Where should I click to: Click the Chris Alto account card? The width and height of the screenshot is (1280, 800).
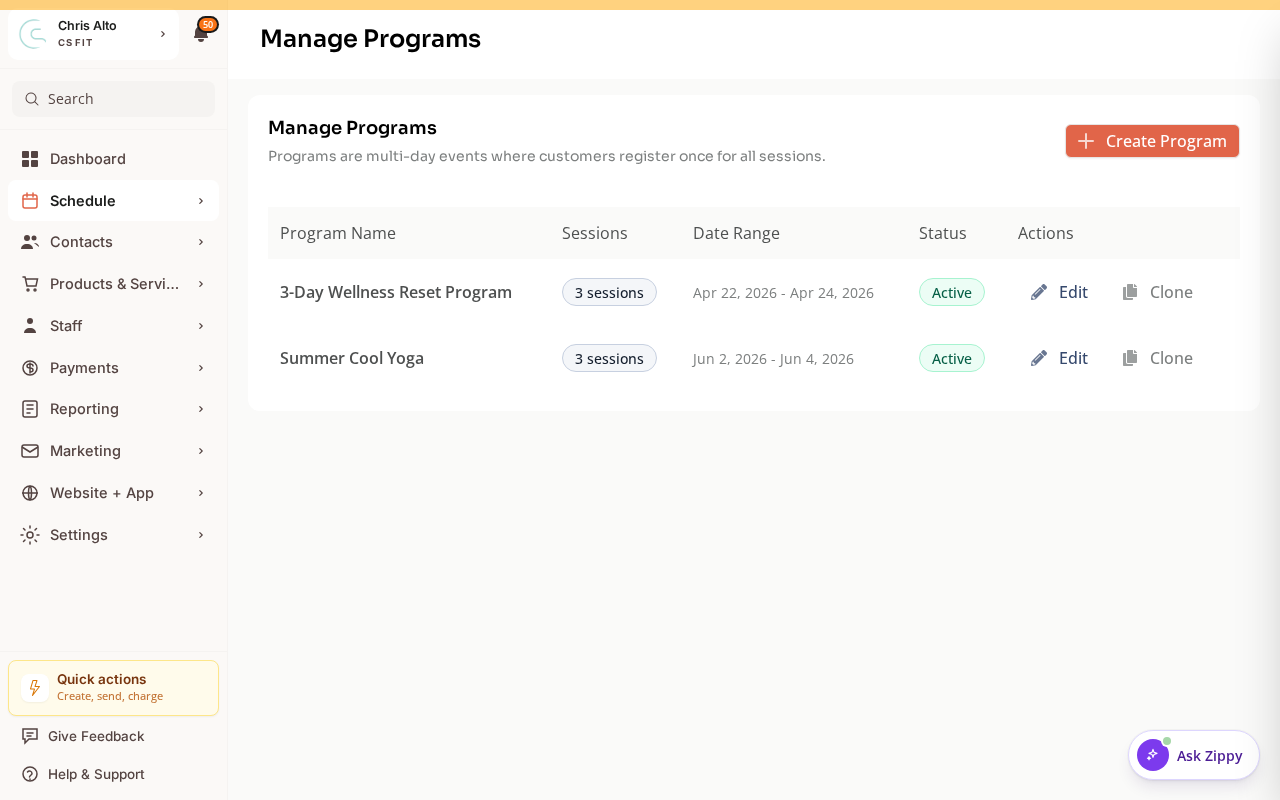(93, 34)
